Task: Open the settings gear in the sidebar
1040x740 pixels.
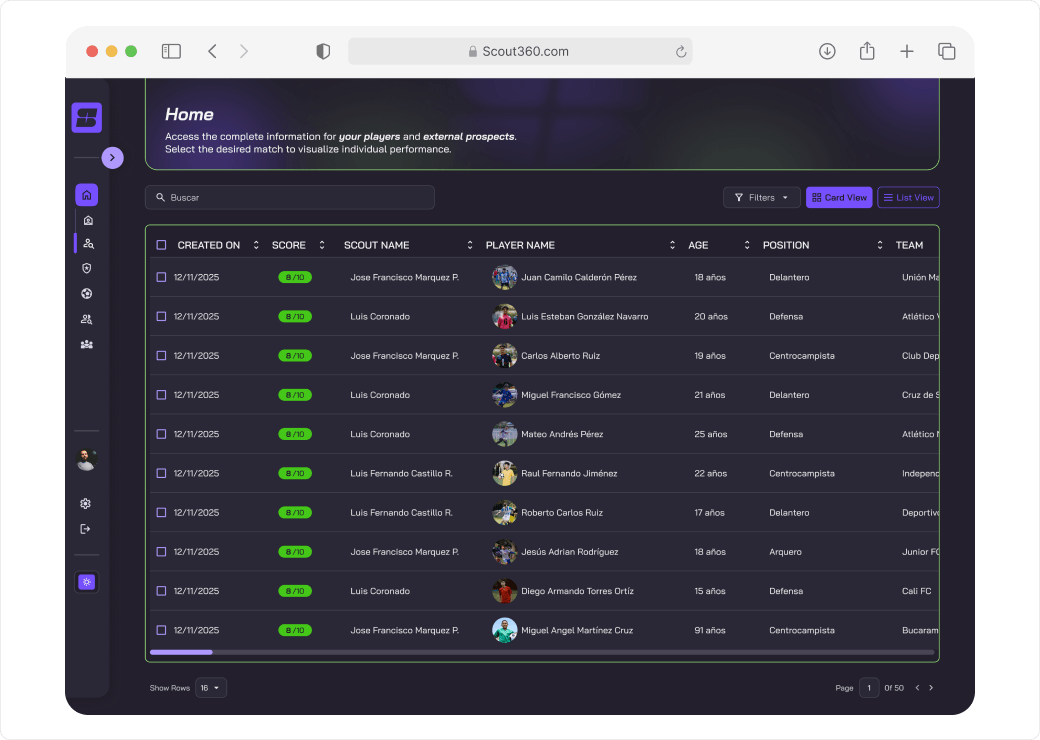Action: 86,503
